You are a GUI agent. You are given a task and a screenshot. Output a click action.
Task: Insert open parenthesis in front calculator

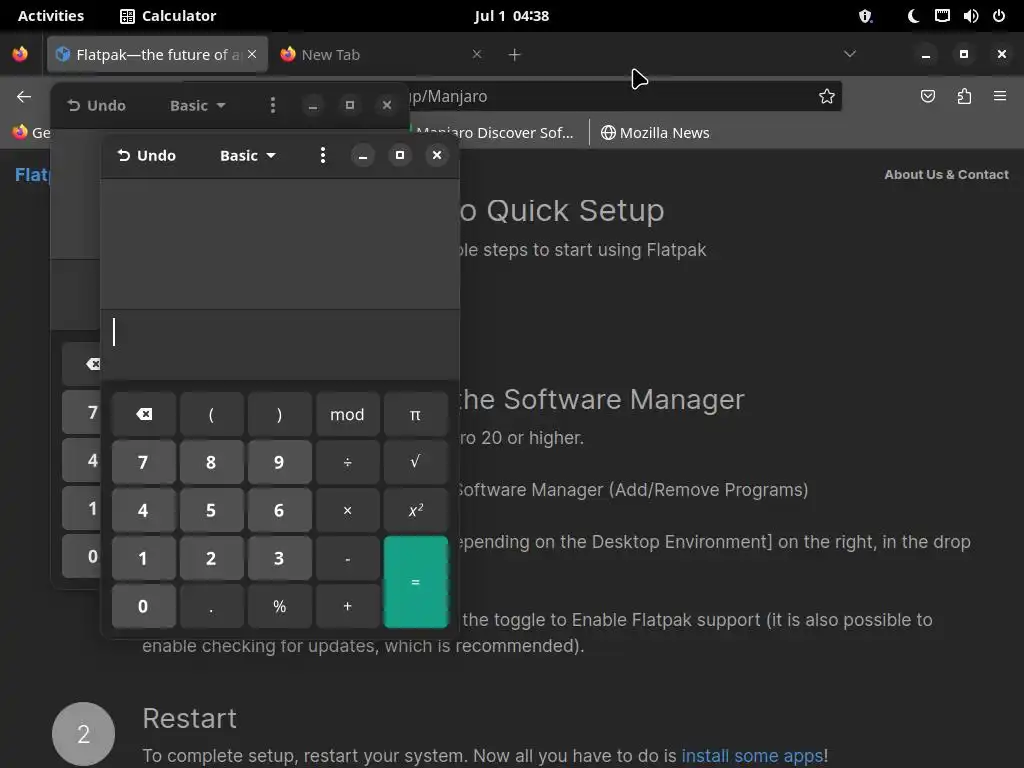(x=212, y=414)
